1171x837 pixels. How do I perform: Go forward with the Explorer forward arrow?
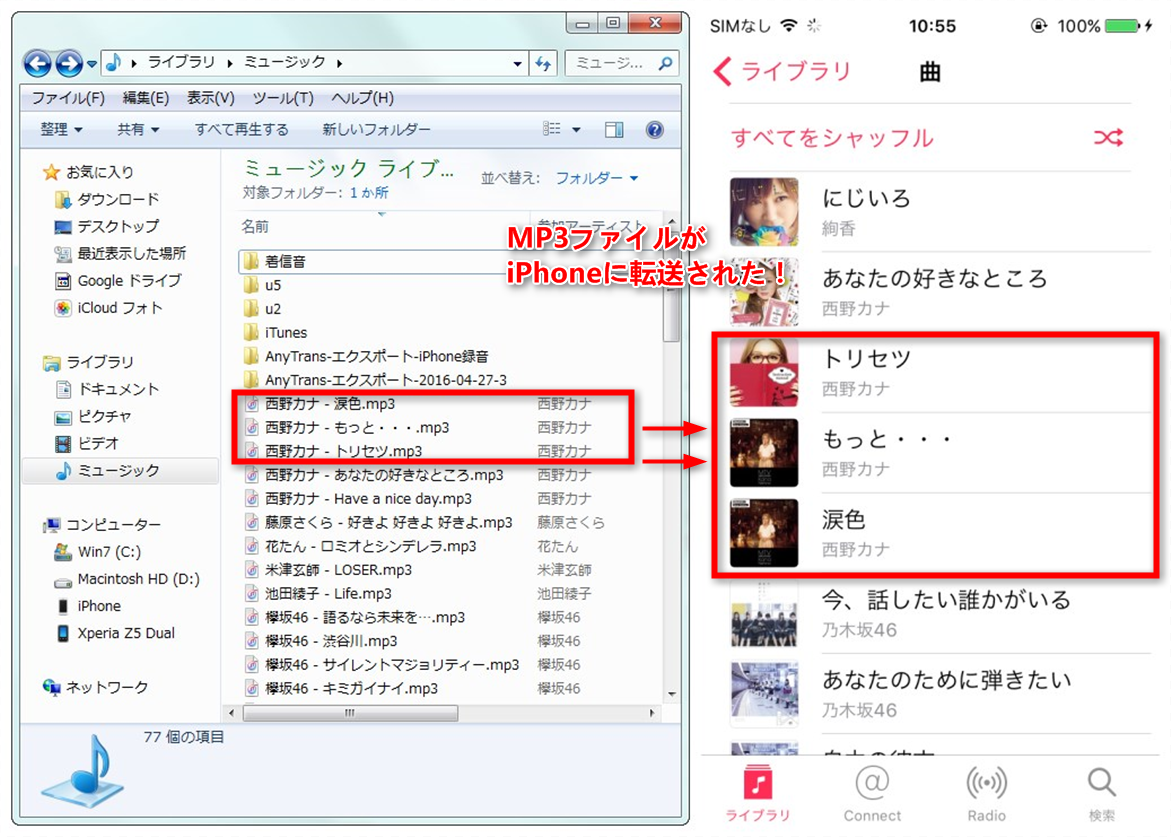tap(69, 63)
